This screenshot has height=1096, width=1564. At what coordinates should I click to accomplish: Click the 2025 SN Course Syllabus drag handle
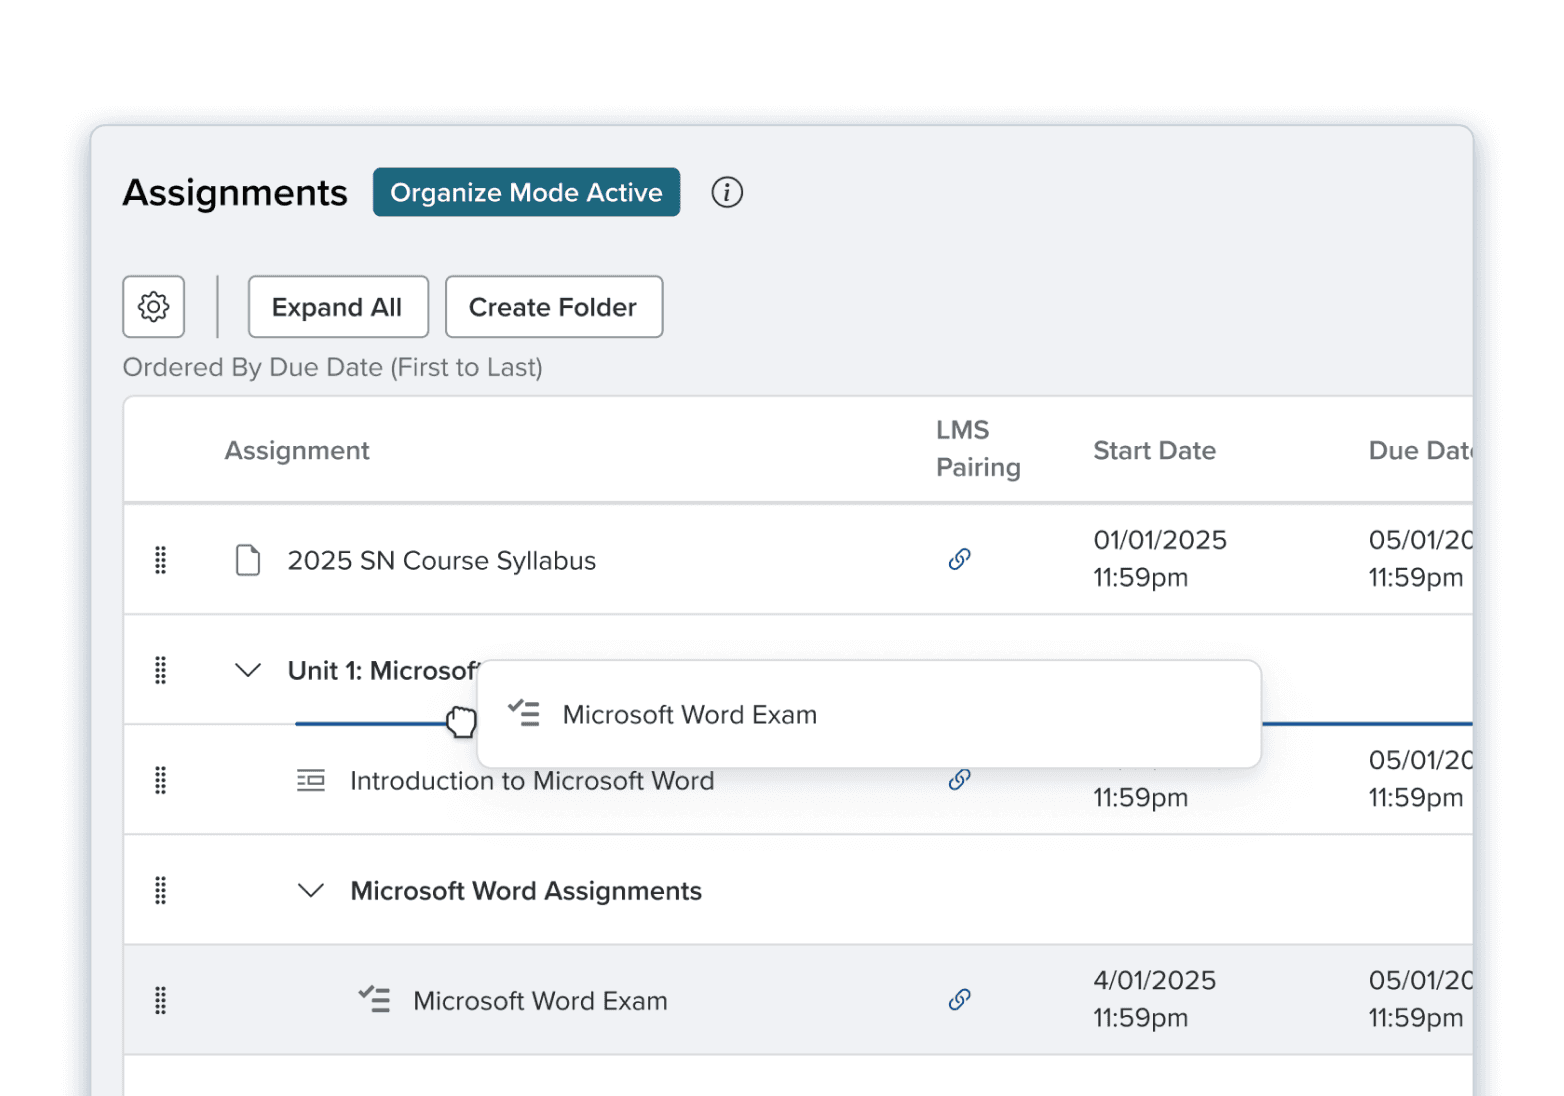click(x=160, y=560)
